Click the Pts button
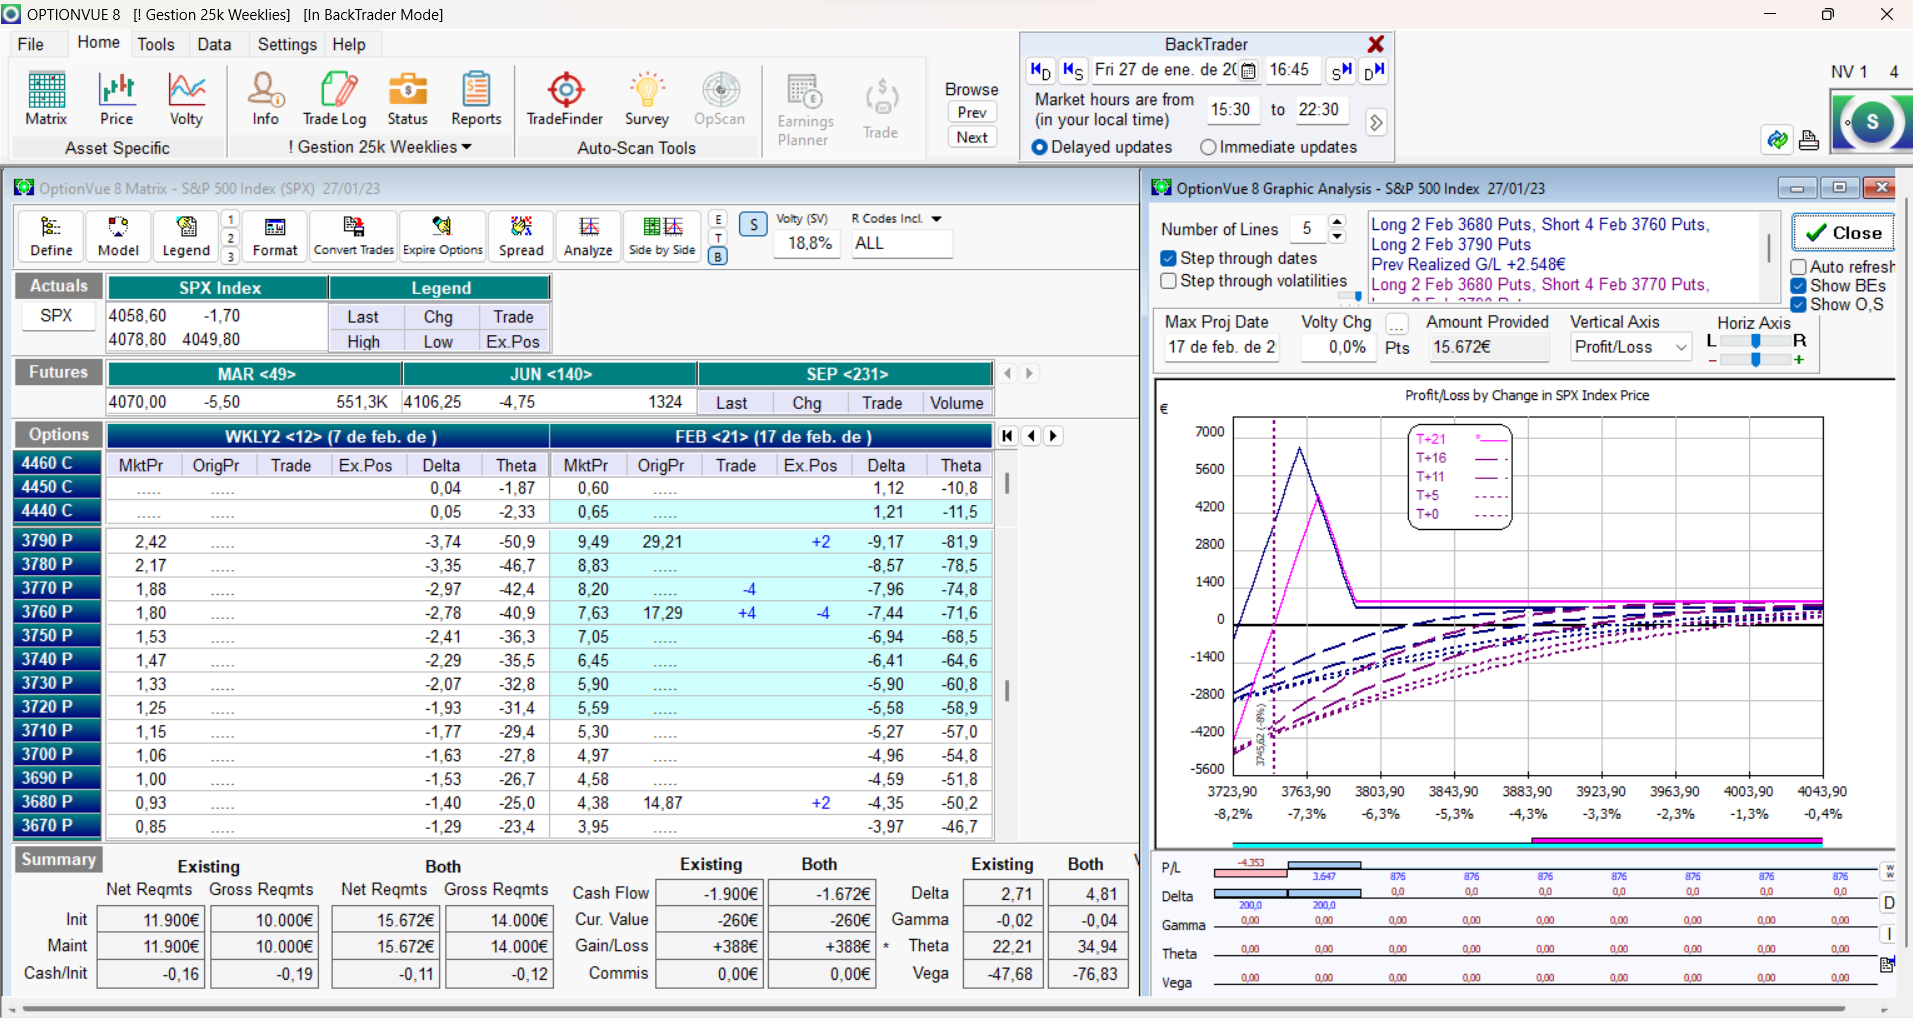 (1397, 324)
